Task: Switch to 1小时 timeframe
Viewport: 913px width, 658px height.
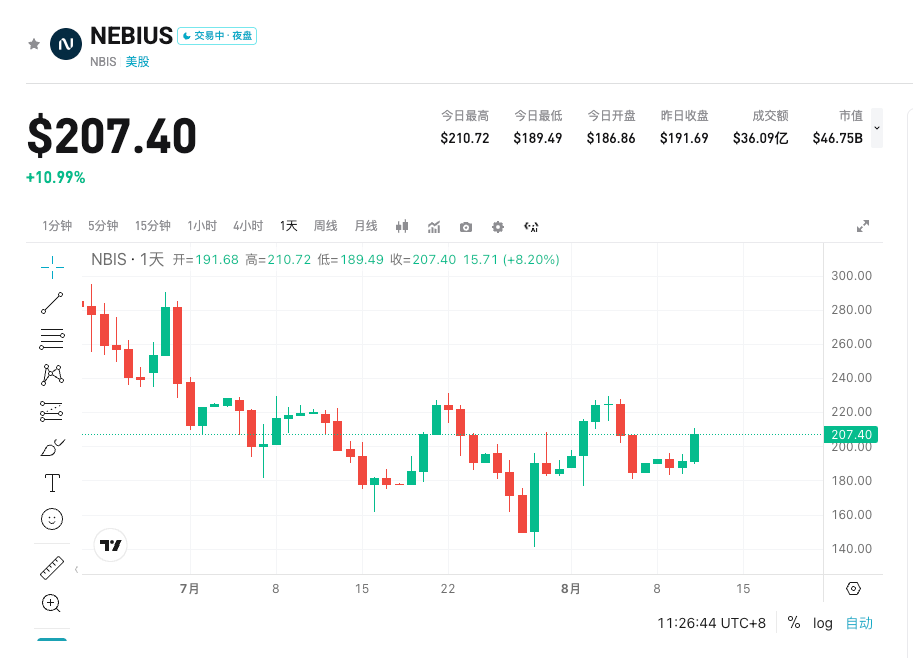Action: (202, 226)
